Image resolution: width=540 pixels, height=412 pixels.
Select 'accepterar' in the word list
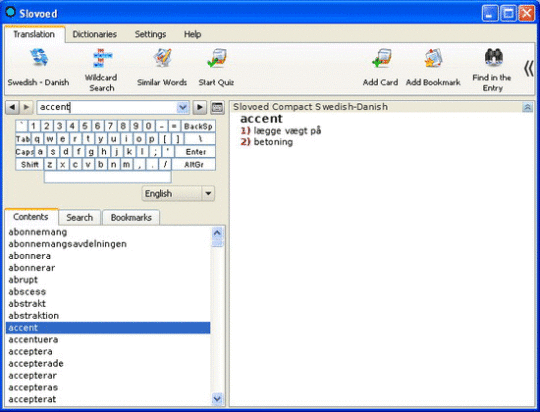click(107, 376)
